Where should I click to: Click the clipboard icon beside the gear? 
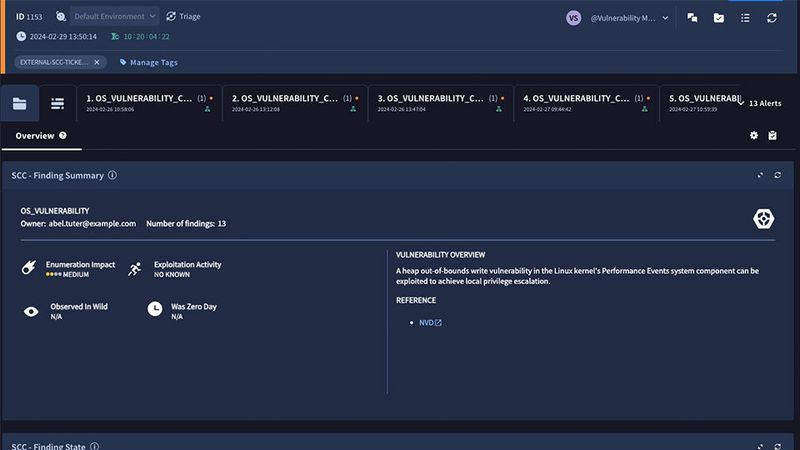(772, 135)
